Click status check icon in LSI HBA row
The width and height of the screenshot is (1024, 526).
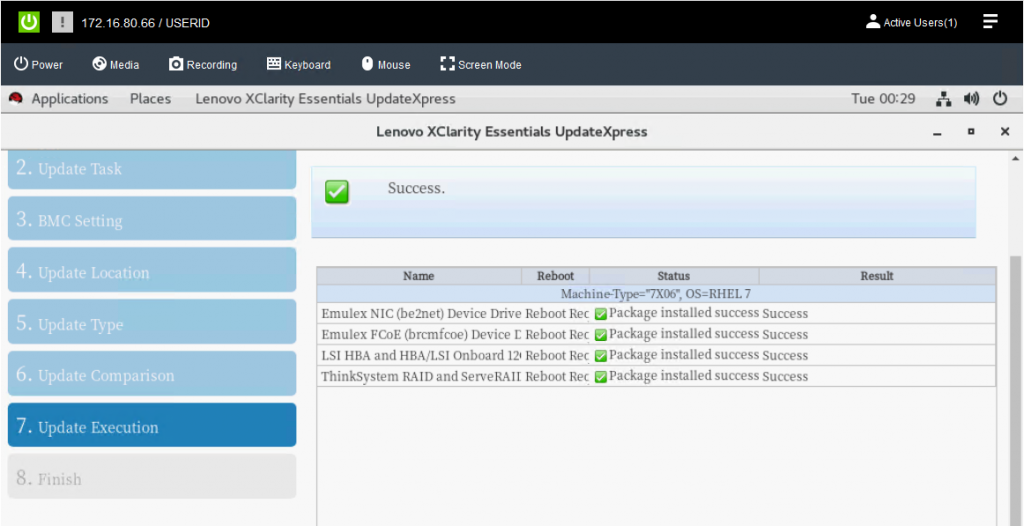tap(601, 356)
